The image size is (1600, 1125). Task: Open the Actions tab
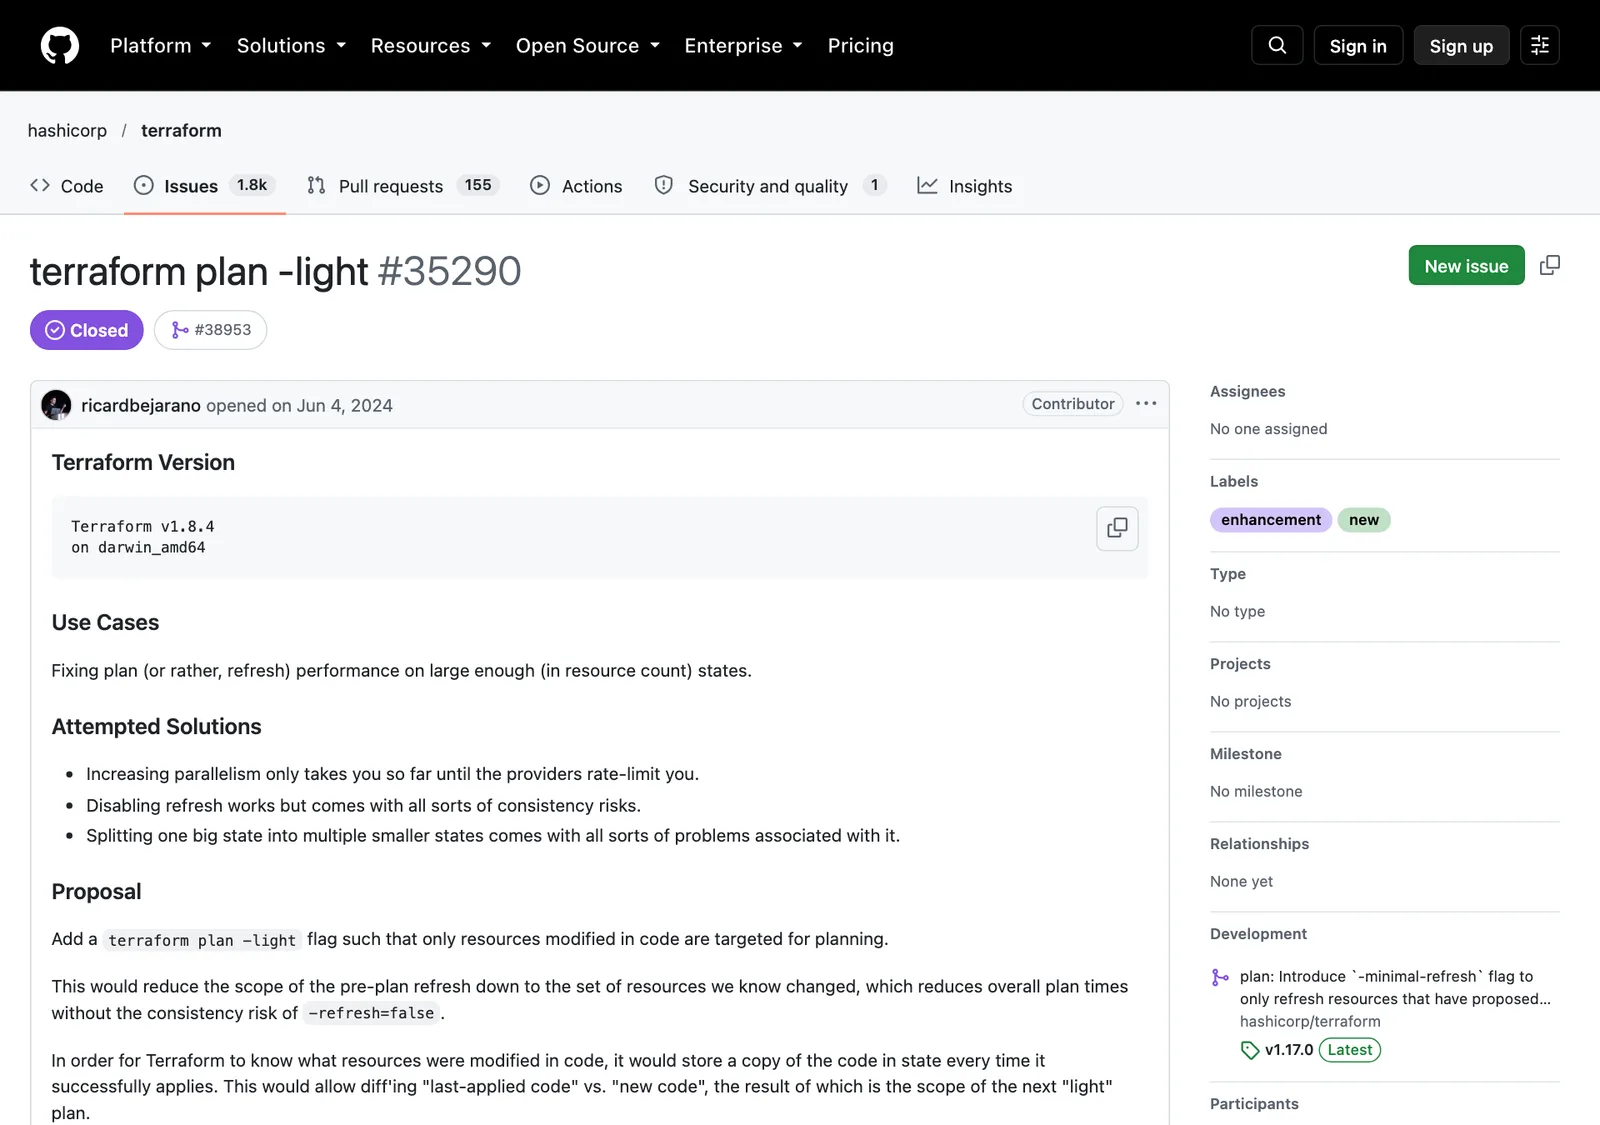click(x=576, y=186)
